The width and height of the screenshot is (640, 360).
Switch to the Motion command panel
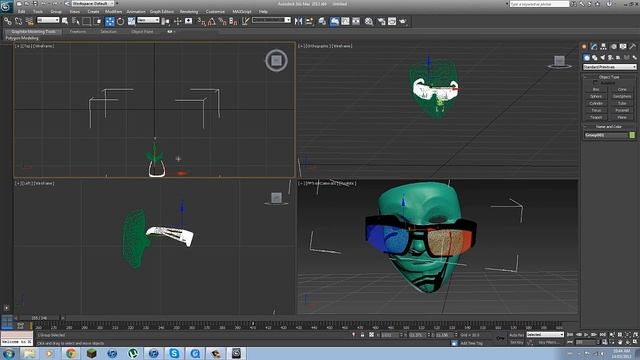coord(613,47)
